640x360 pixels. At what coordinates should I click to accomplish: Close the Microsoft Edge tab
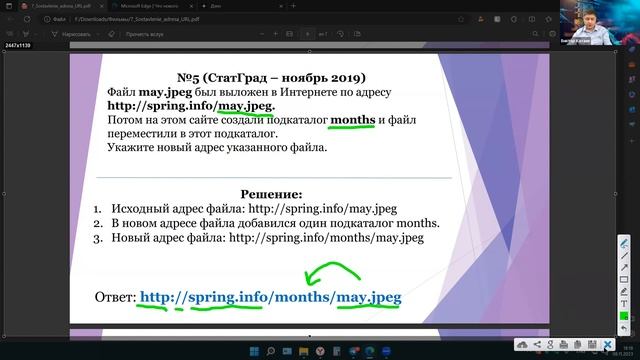[191, 6]
